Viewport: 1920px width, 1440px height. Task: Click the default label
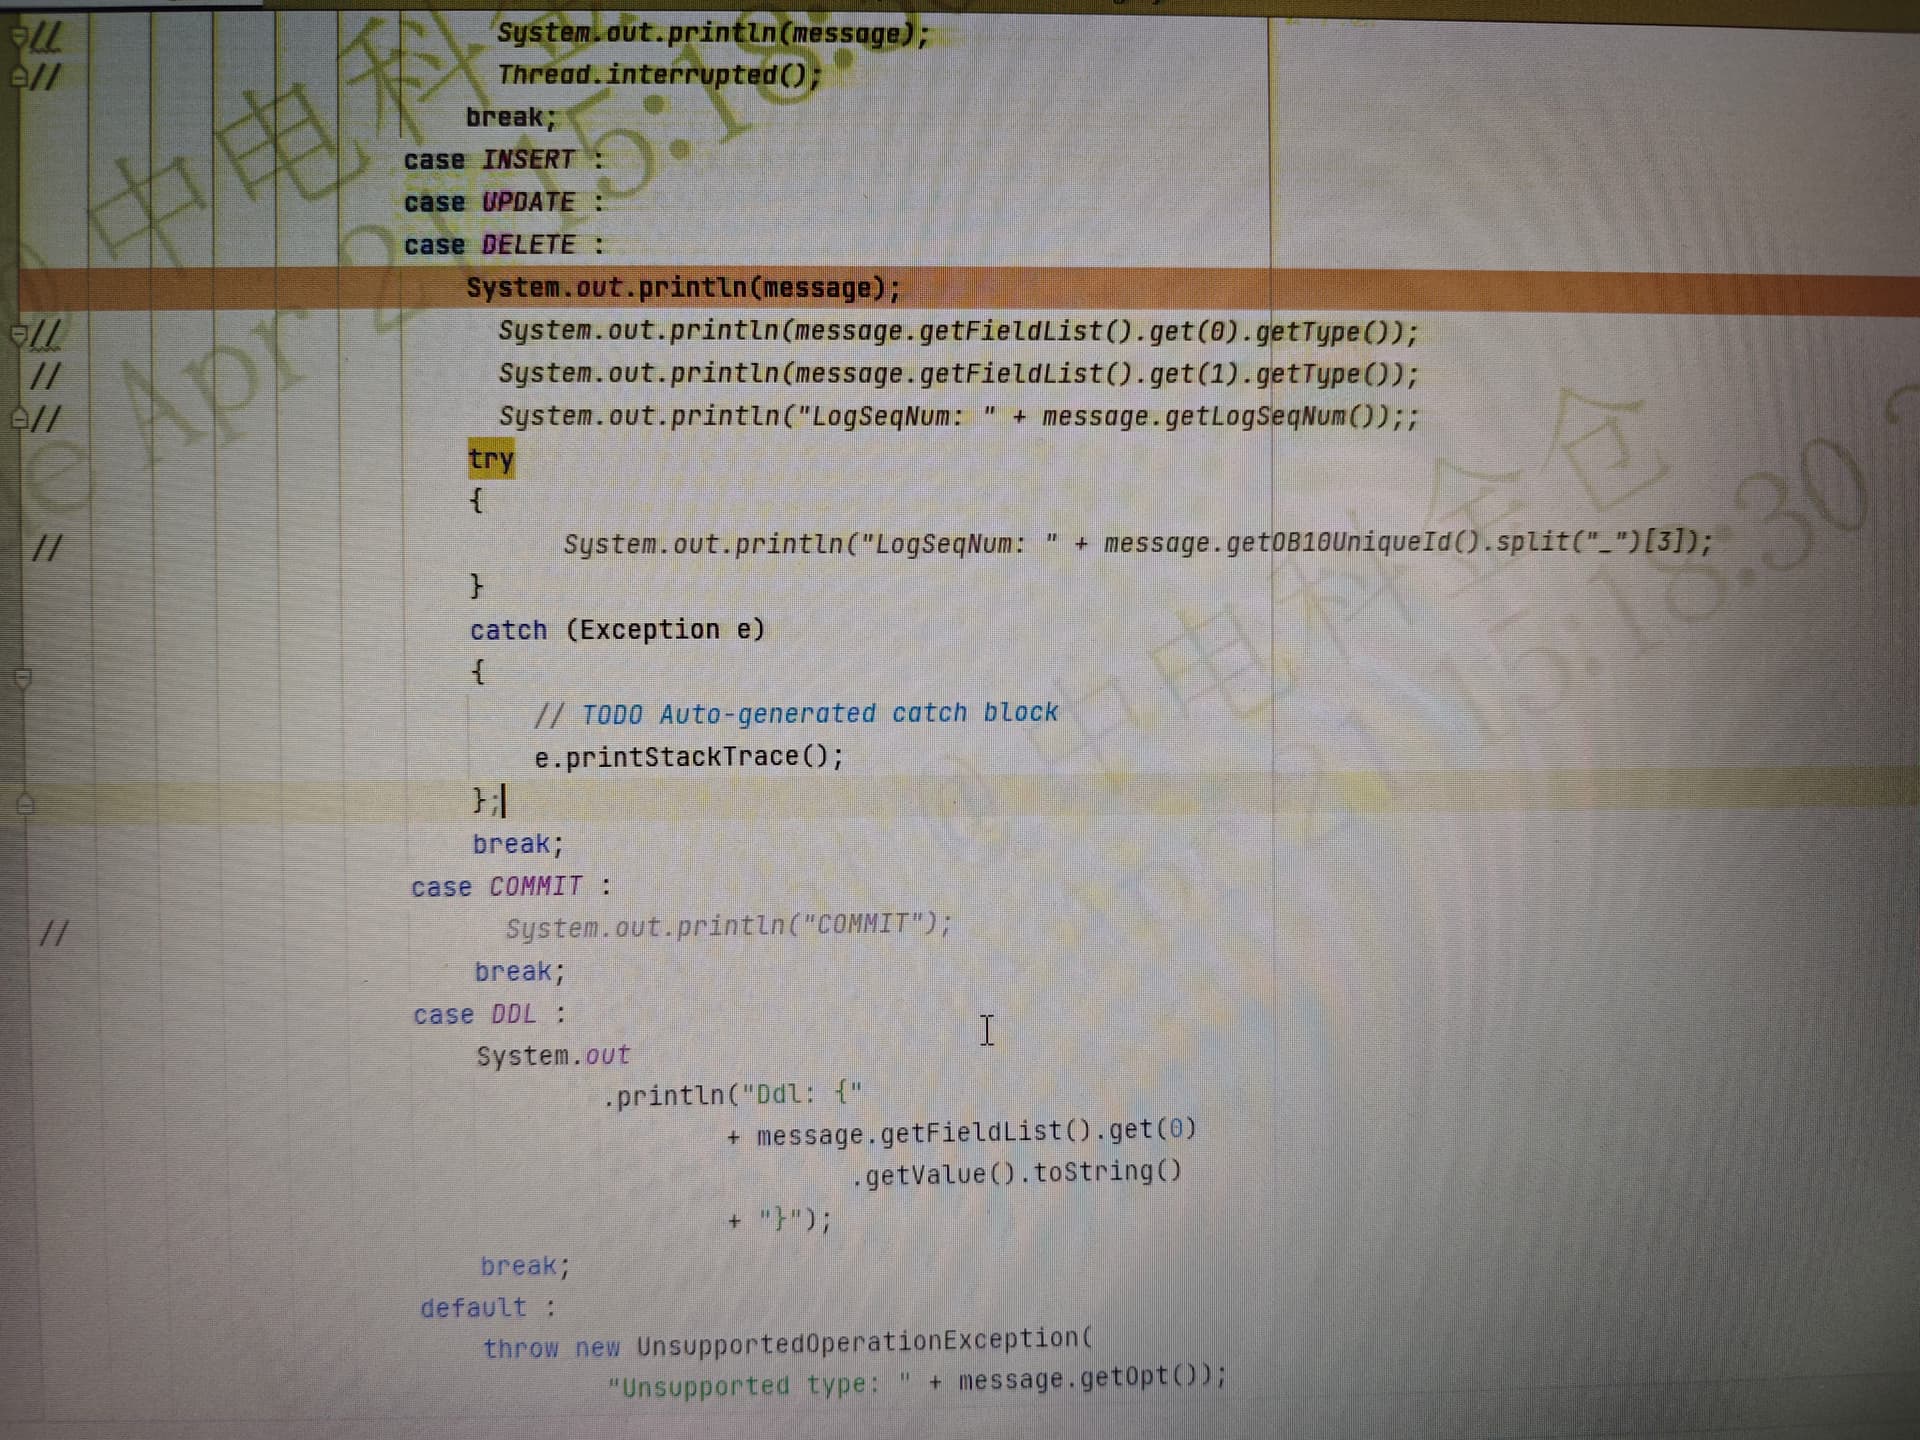[488, 1307]
